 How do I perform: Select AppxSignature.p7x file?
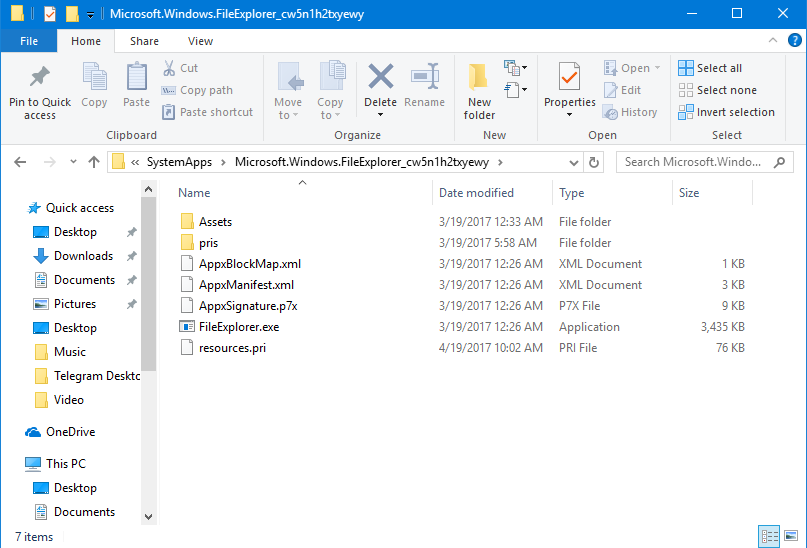239,306
